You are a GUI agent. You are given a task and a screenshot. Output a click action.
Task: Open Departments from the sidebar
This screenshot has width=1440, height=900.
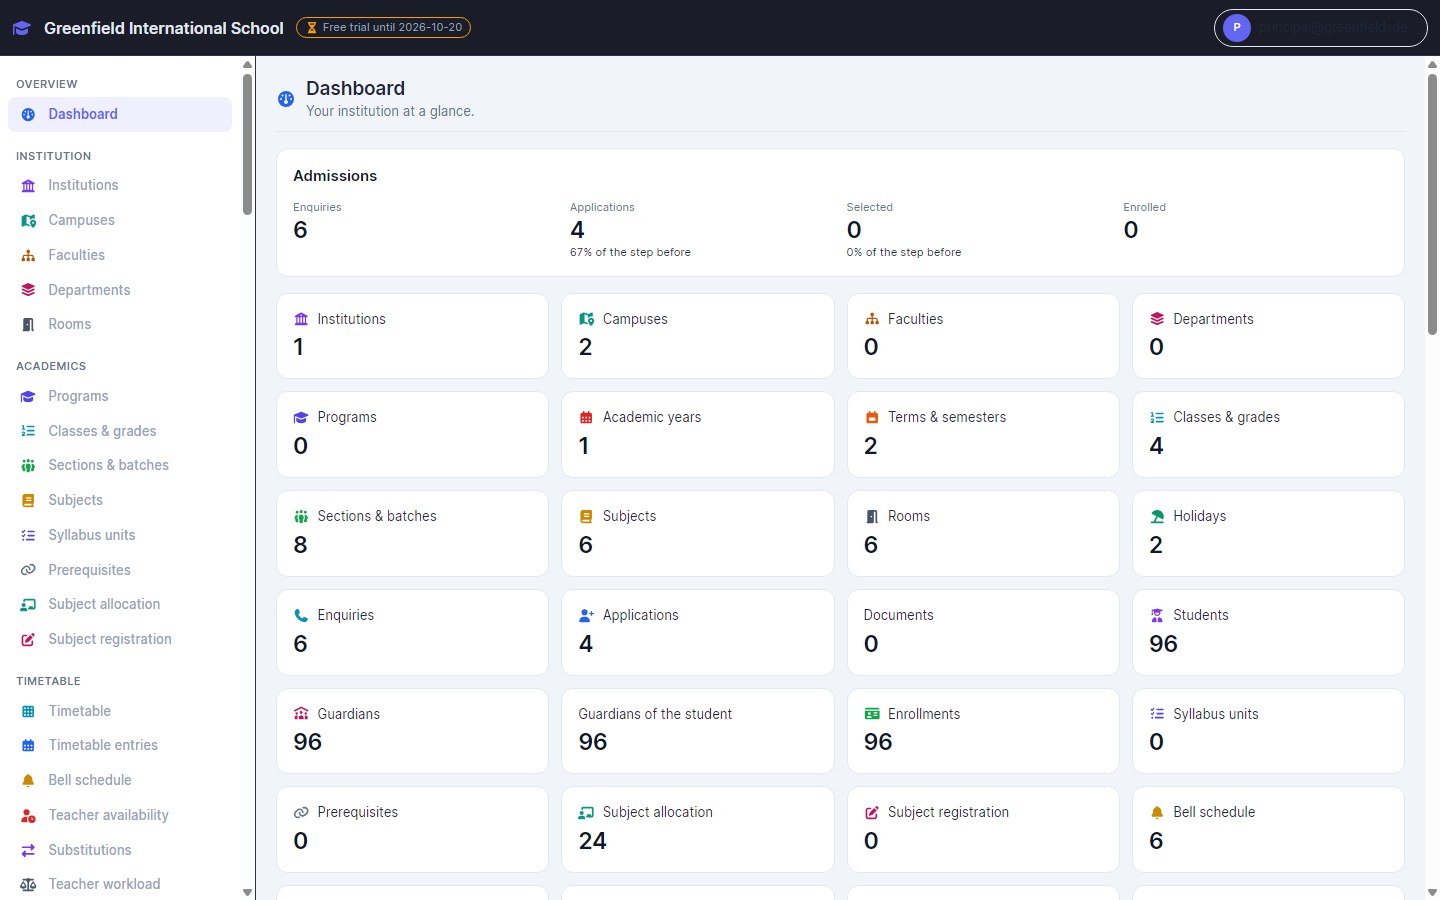click(x=120, y=290)
